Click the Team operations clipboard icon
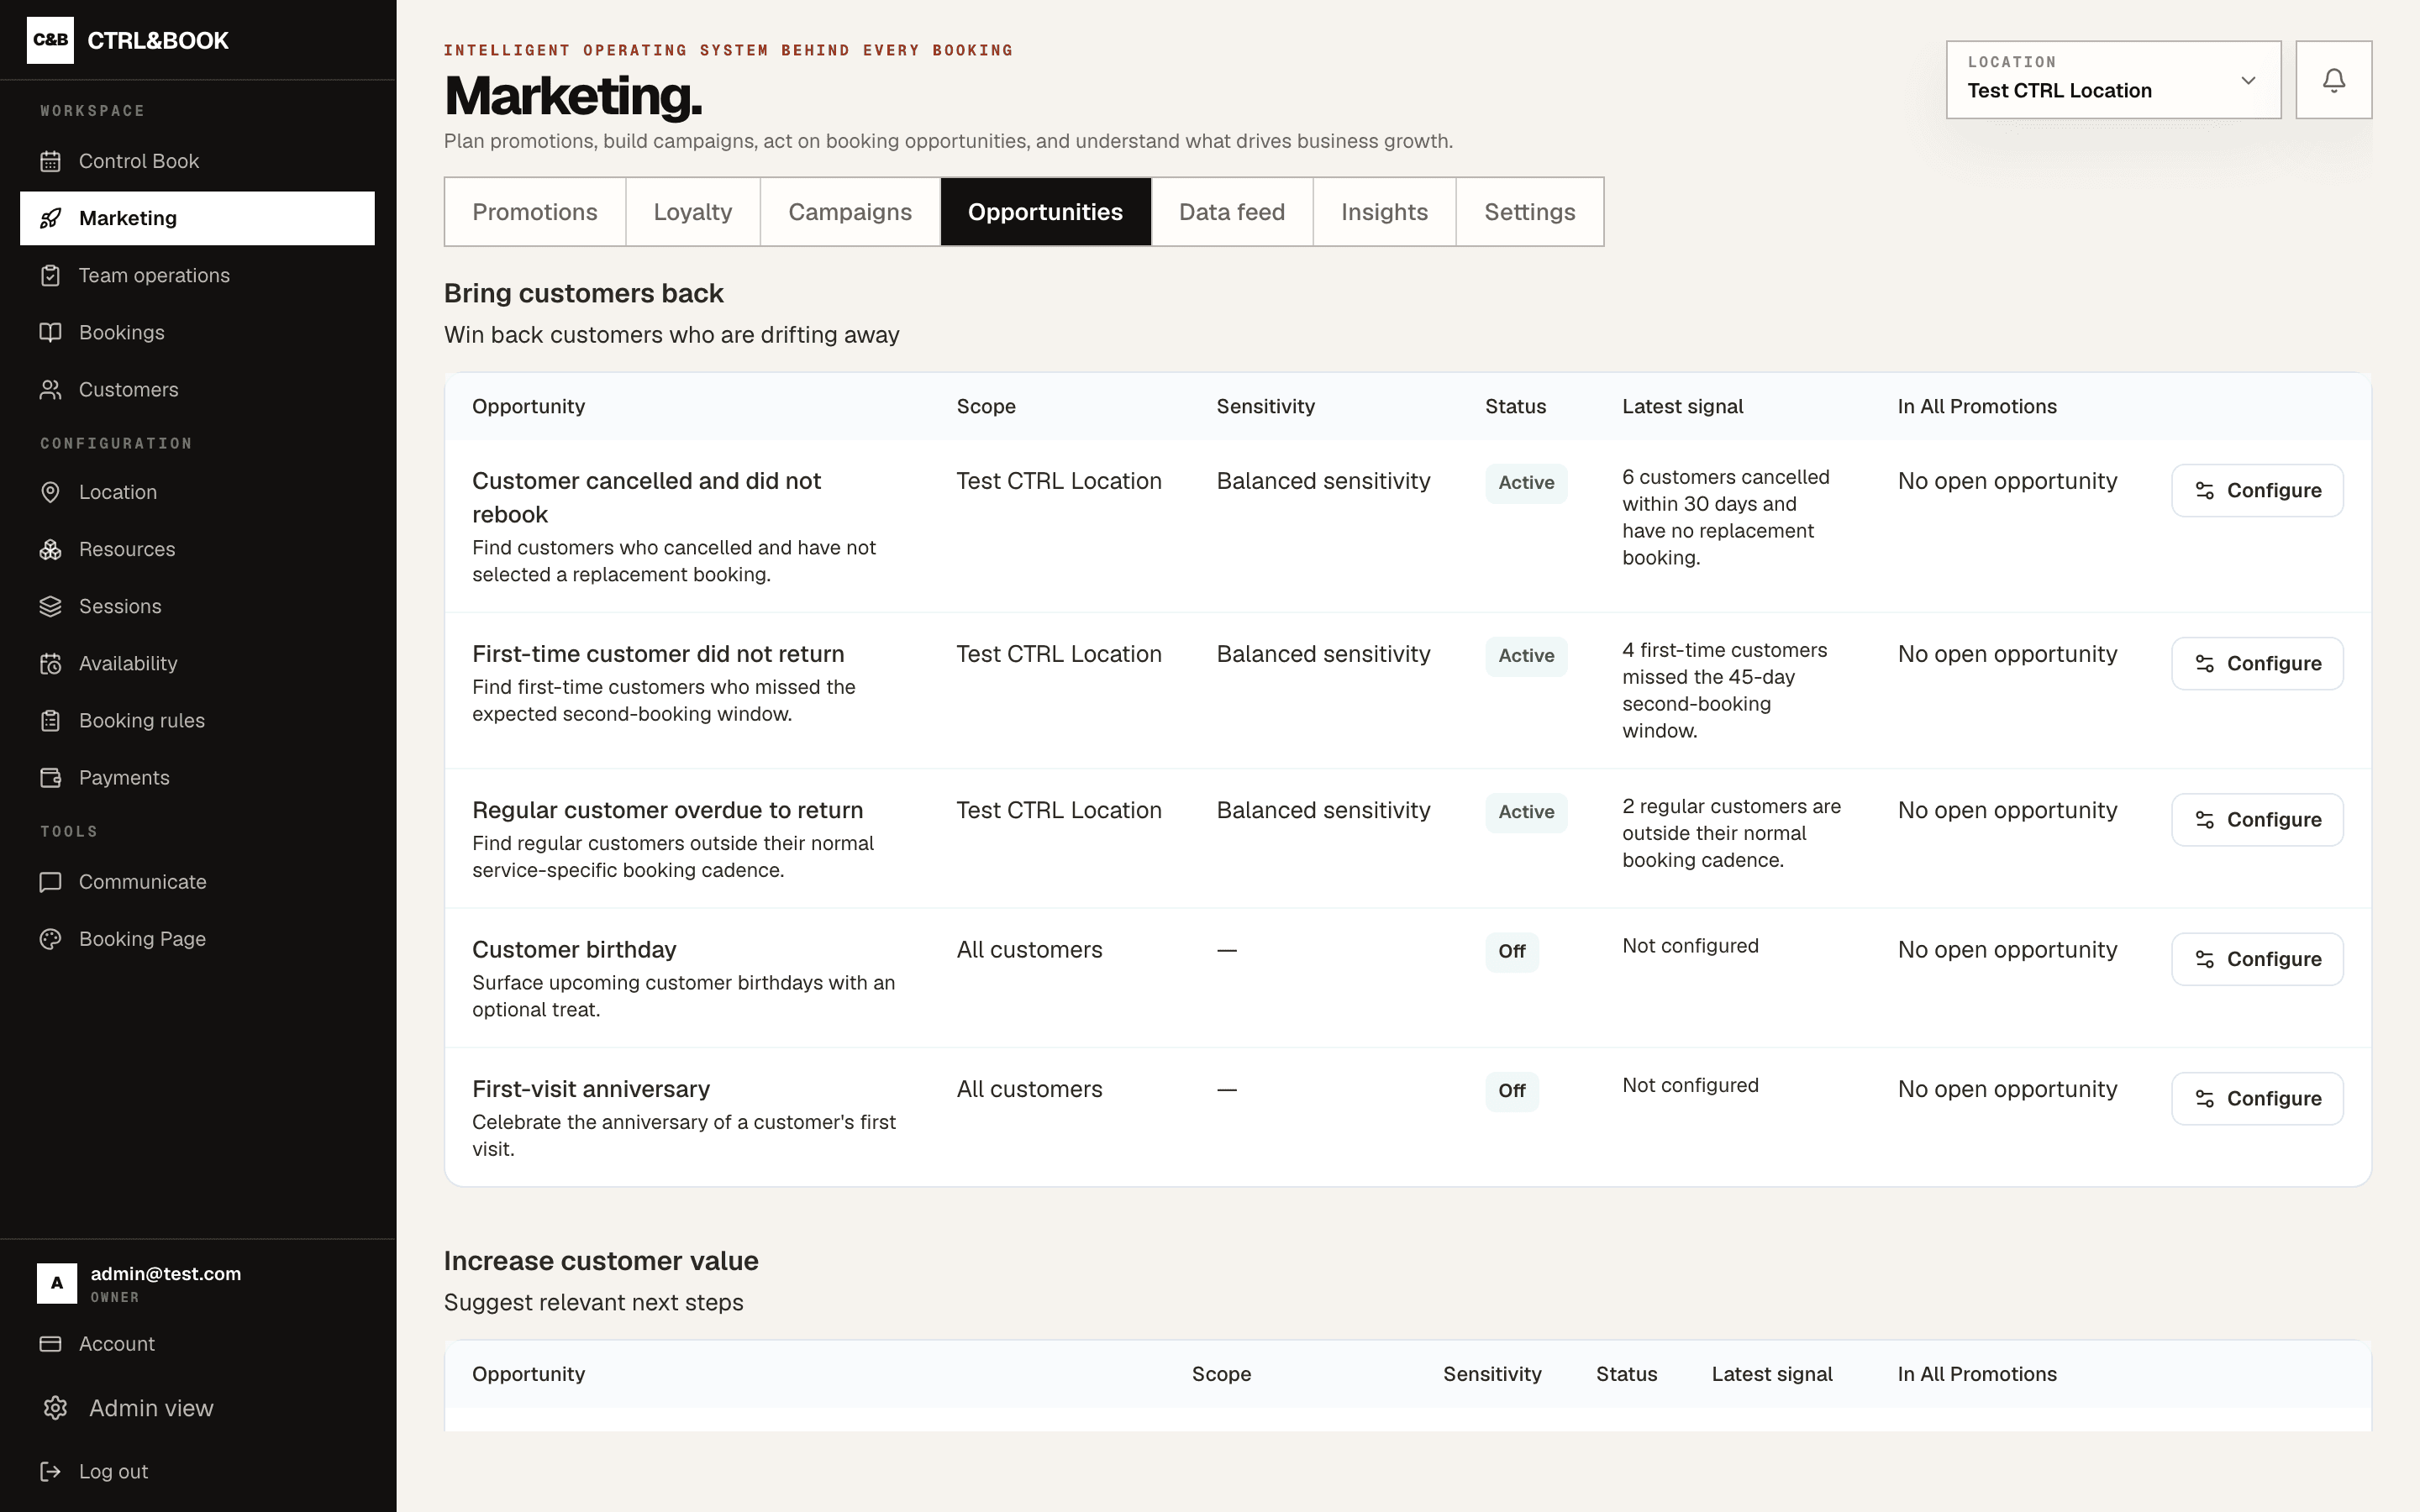 coord(50,275)
